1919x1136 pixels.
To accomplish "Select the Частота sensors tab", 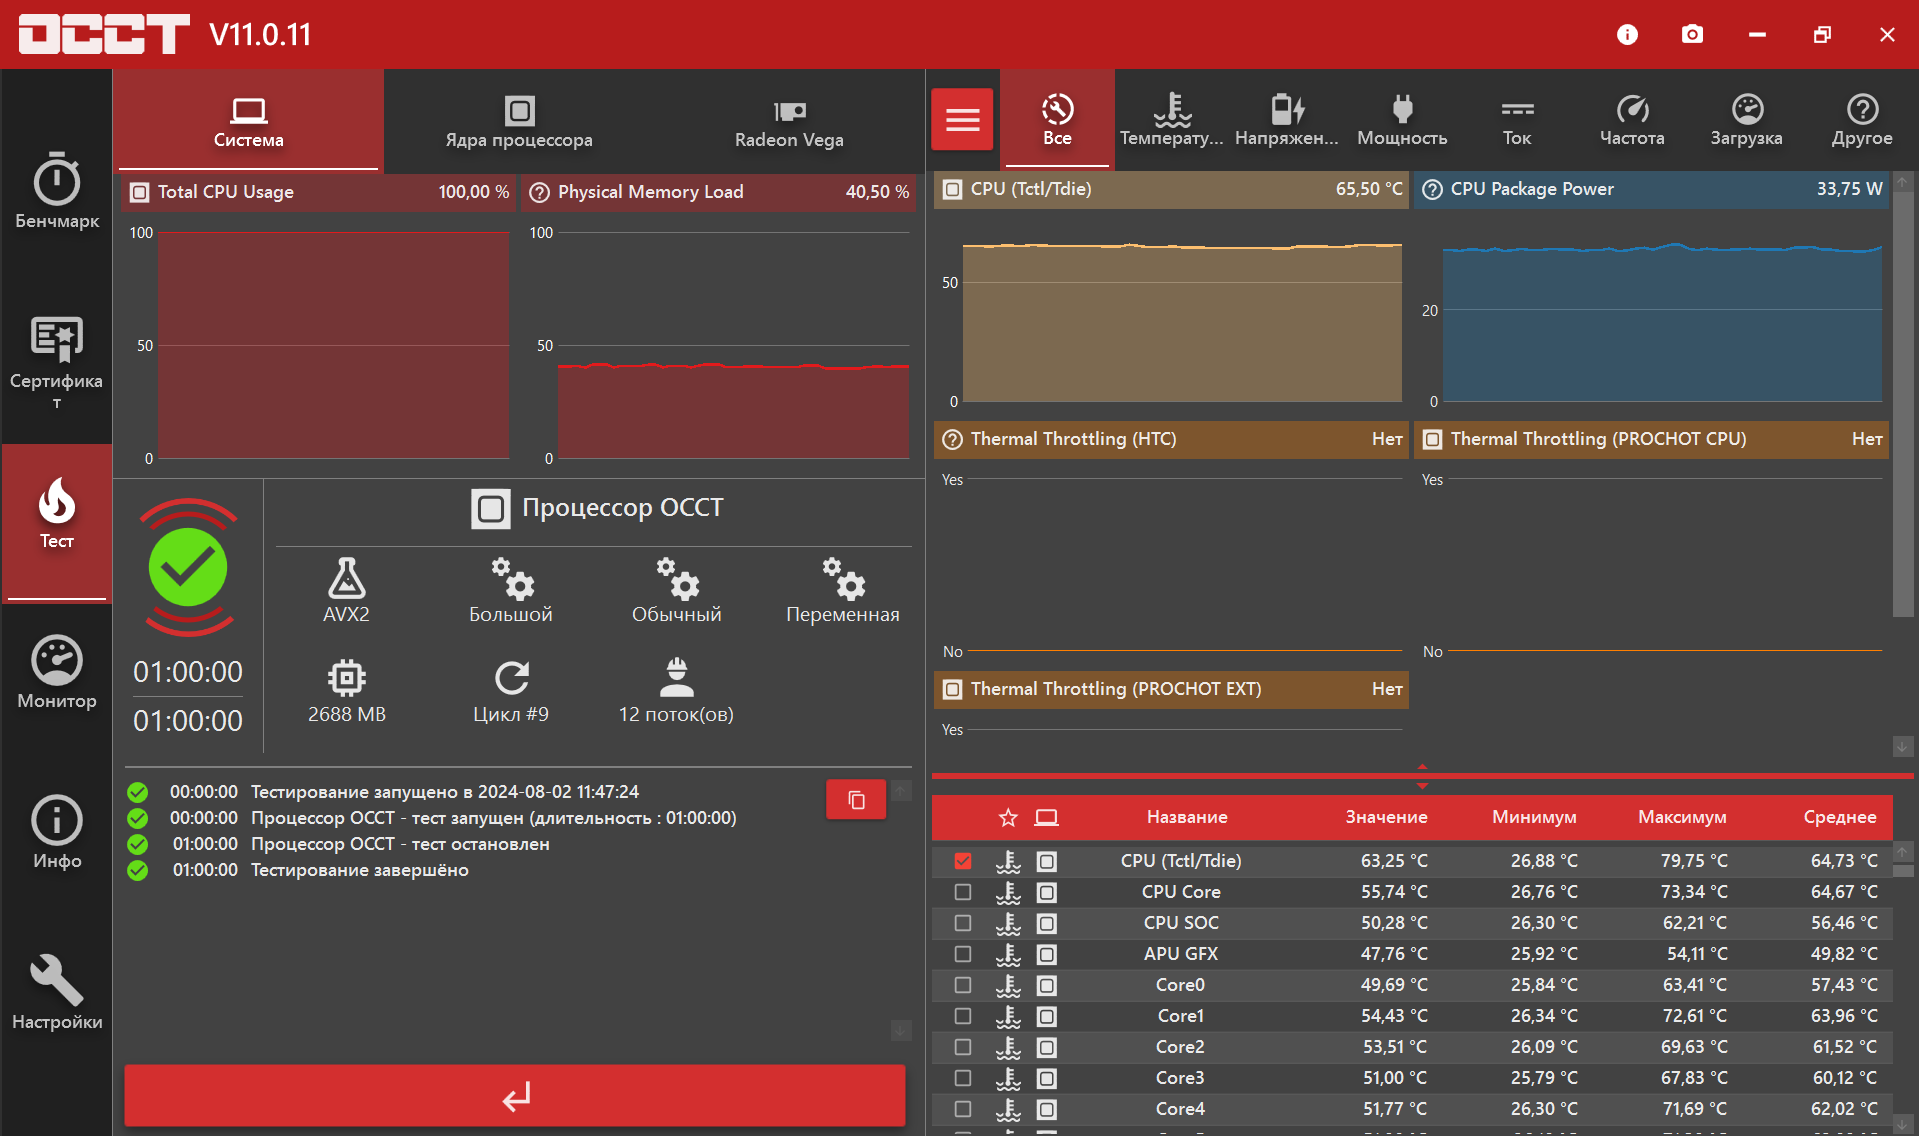I will click(1632, 120).
